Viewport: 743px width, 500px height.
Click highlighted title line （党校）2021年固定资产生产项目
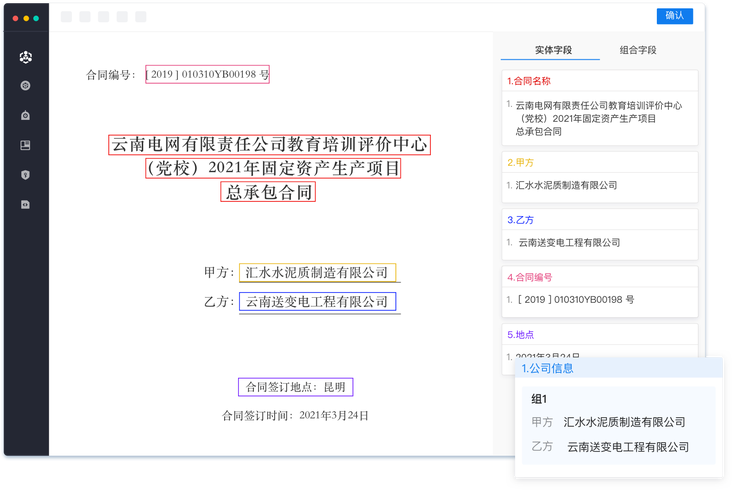(x=273, y=168)
